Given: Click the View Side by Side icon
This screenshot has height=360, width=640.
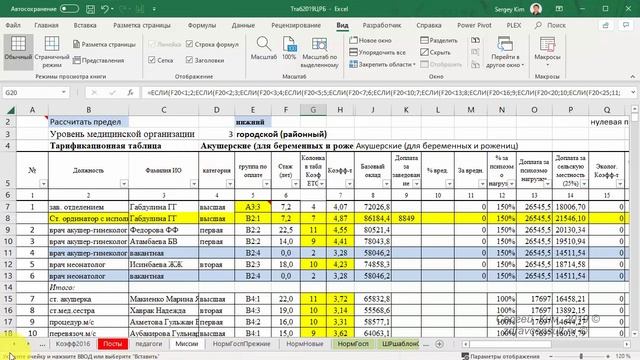Looking at the screenshot, I should pos(475,40).
